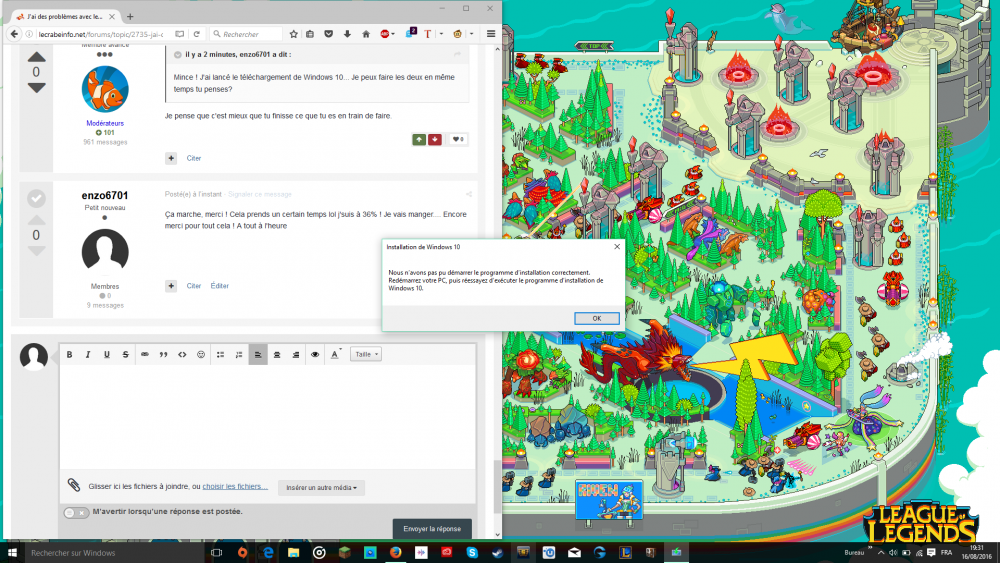Upvote the moderator's post with the up arrow

[36, 57]
